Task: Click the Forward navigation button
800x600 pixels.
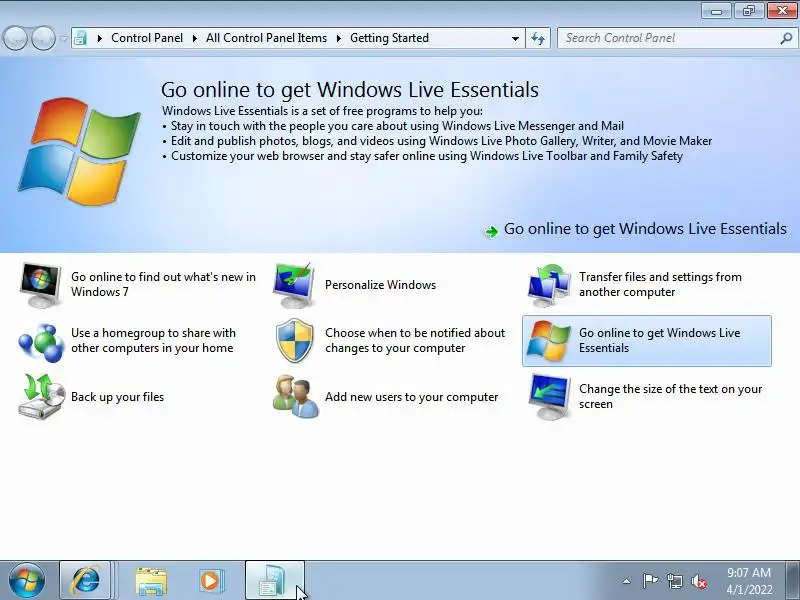Action: tap(43, 38)
